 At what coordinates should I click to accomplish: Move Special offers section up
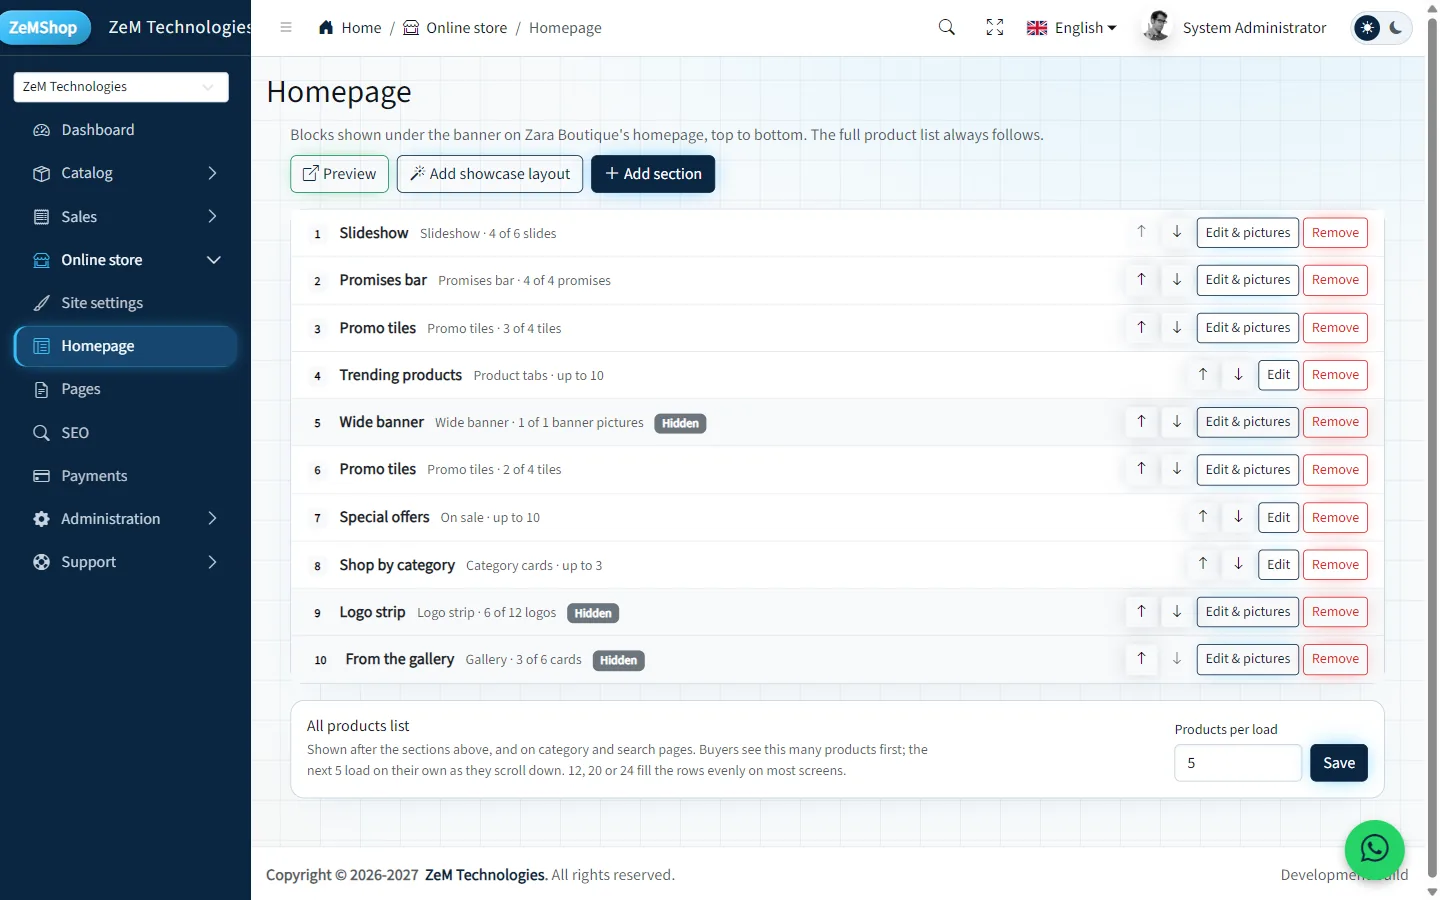[x=1203, y=517]
